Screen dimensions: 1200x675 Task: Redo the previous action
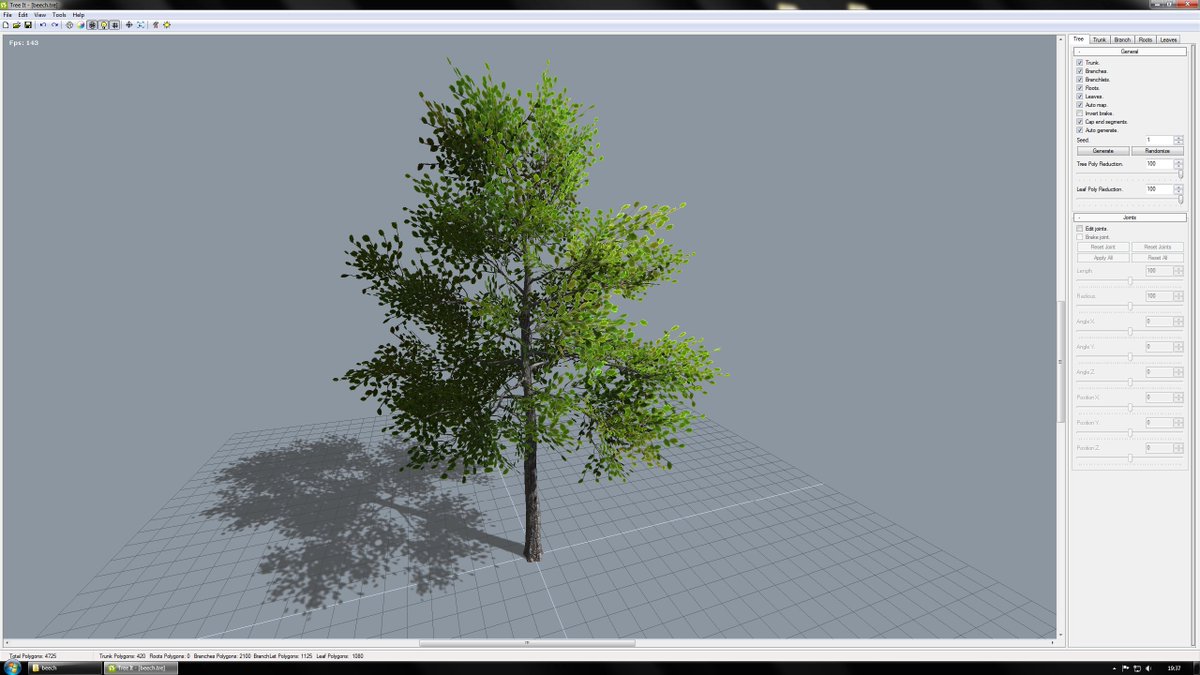(x=55, y=25)
